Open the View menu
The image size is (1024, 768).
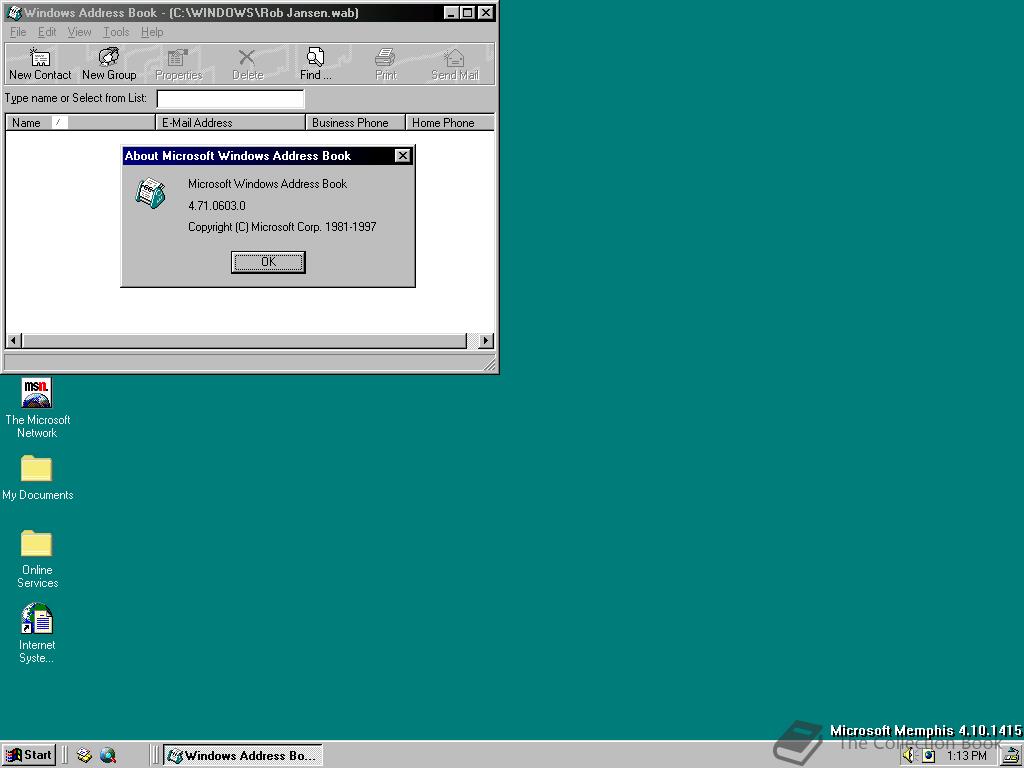tap(80, 32)
